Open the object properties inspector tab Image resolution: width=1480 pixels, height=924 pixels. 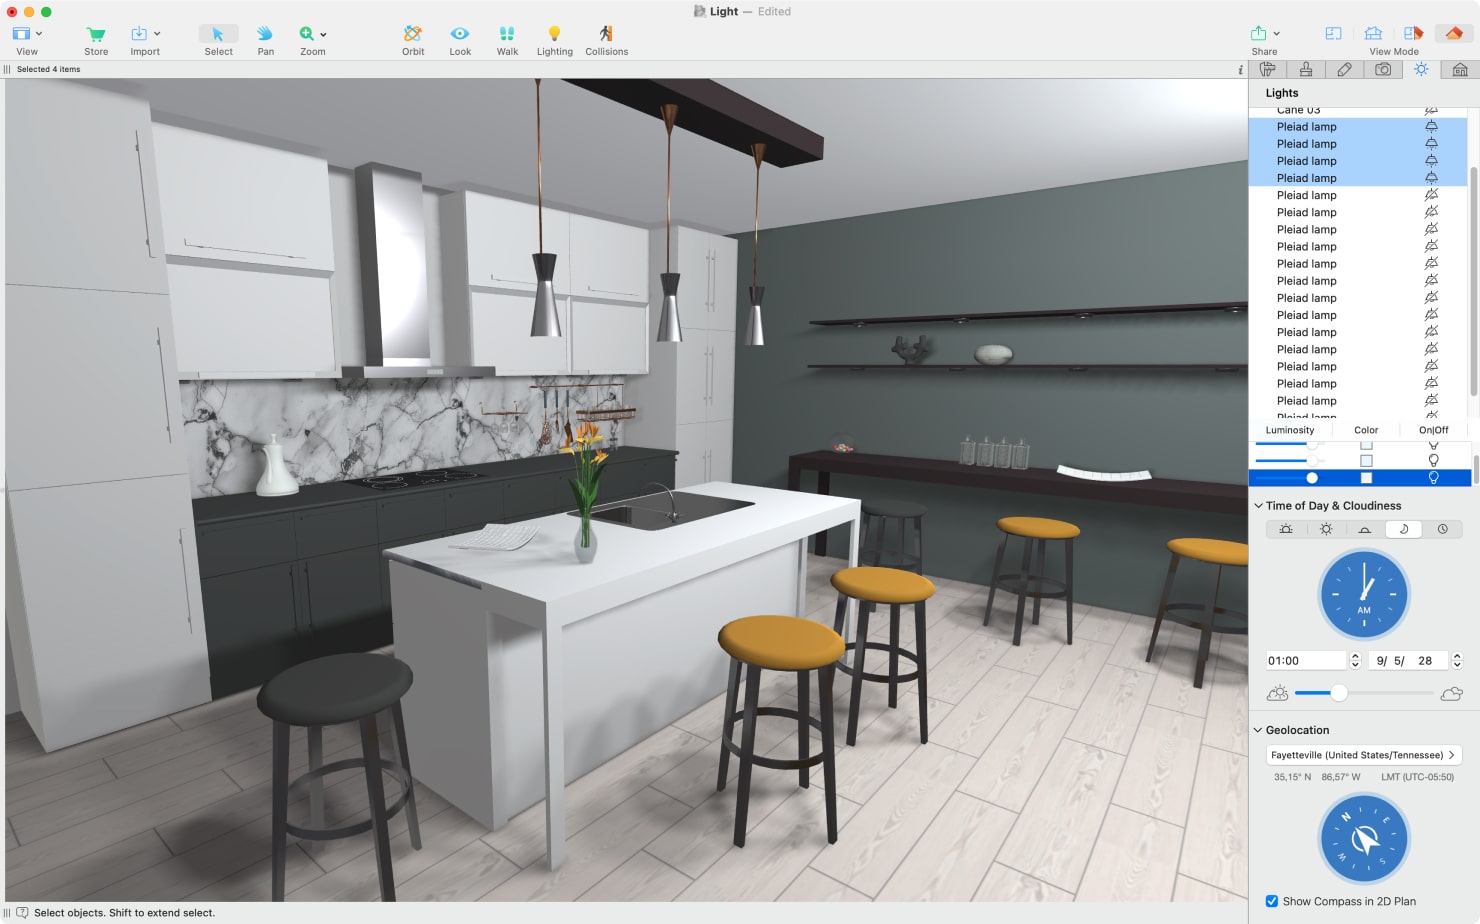tap(1268, 70)
